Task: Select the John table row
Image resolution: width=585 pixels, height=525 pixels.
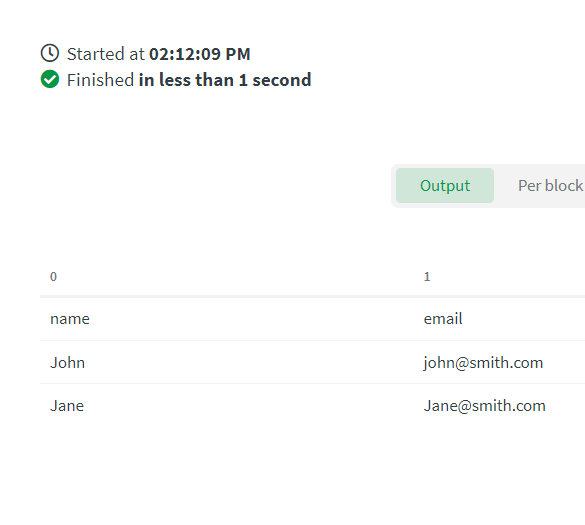Action: 312,362
